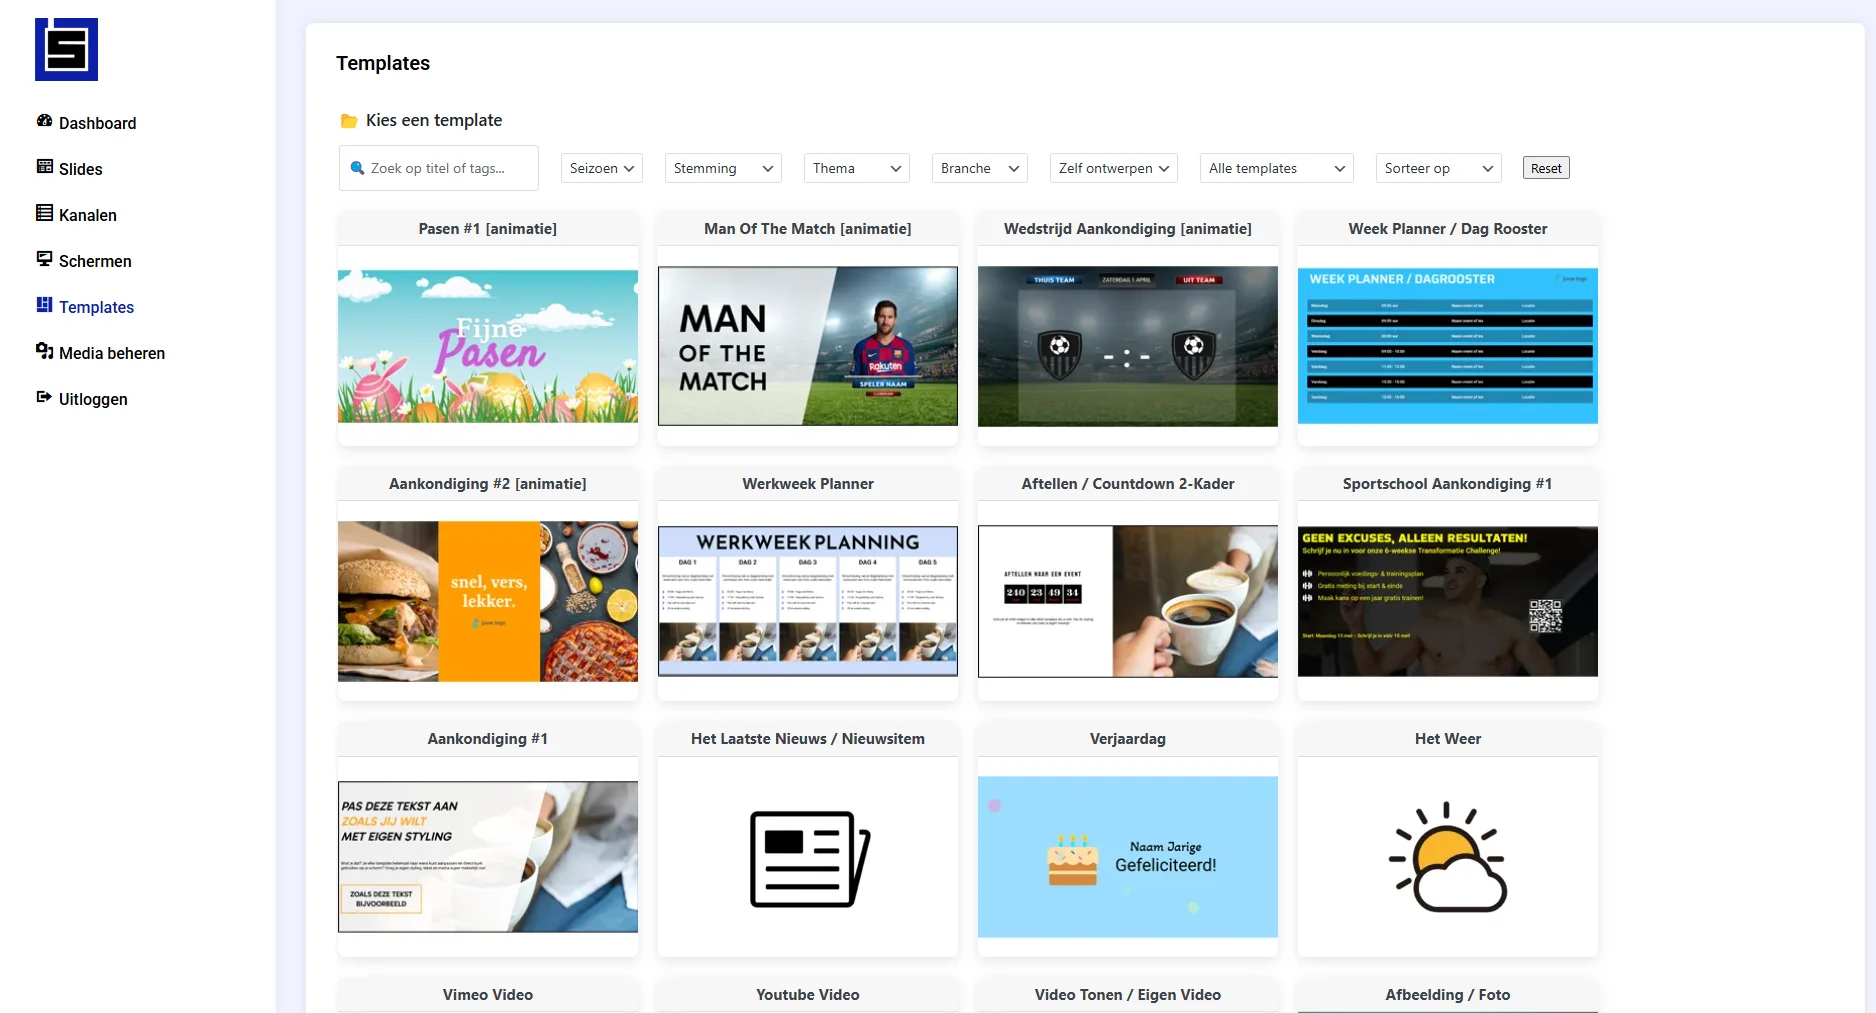Open the Thema filter dropdown
Screen dimensions: 1876x1013
856,168
